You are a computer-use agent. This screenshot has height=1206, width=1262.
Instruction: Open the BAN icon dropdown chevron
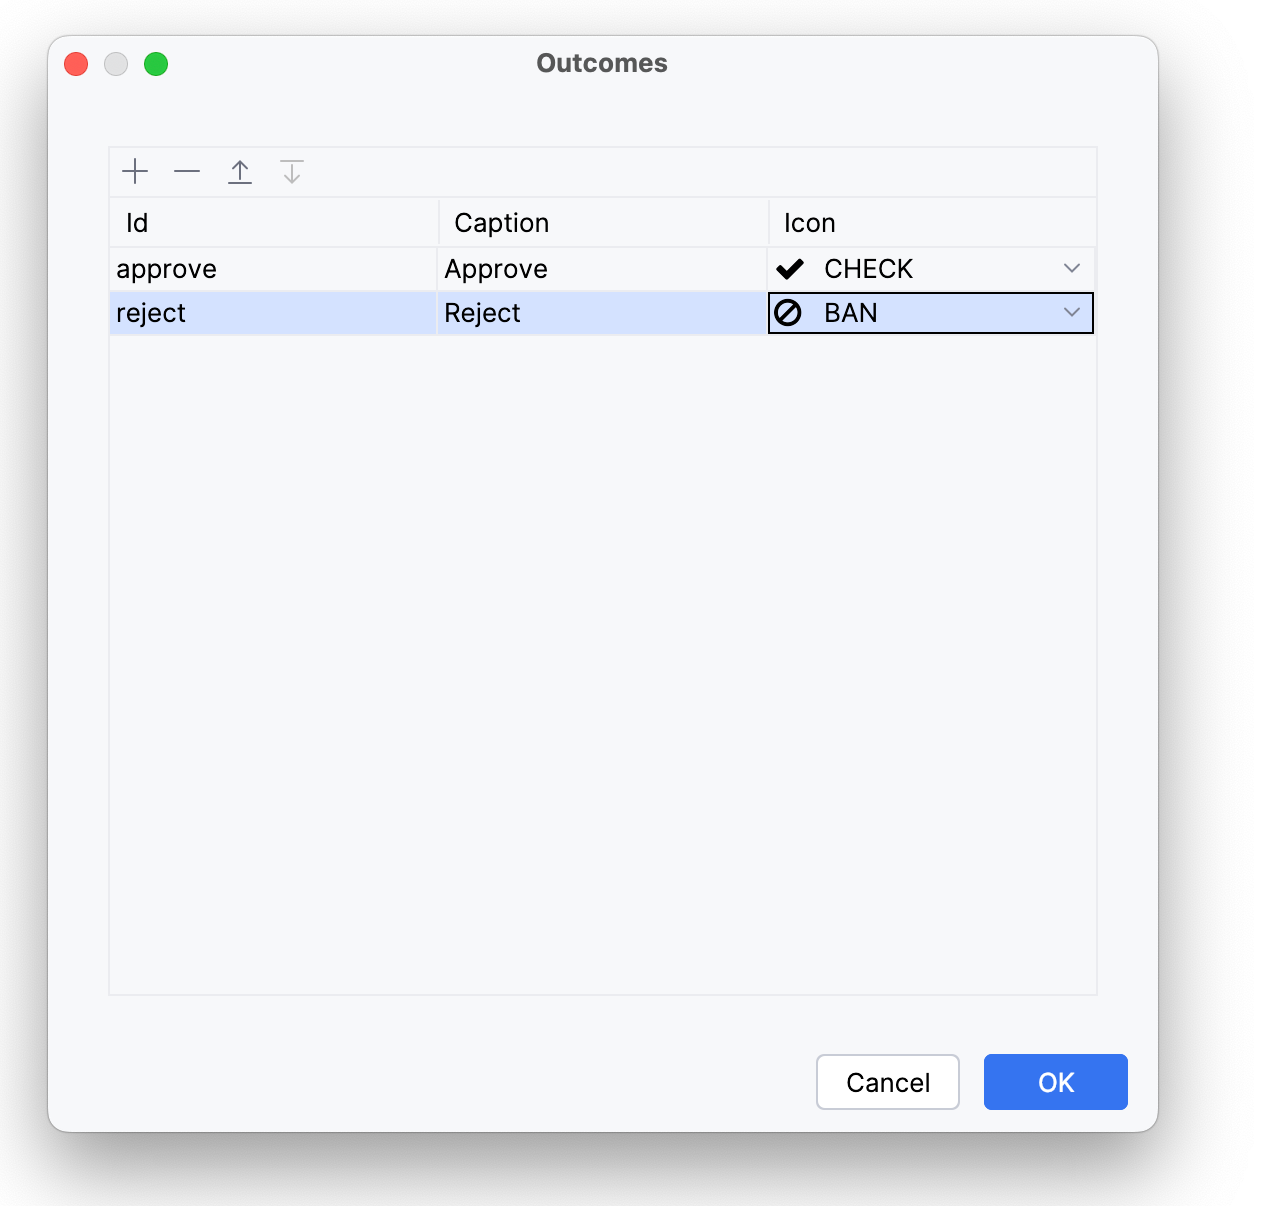(1071, 313)
